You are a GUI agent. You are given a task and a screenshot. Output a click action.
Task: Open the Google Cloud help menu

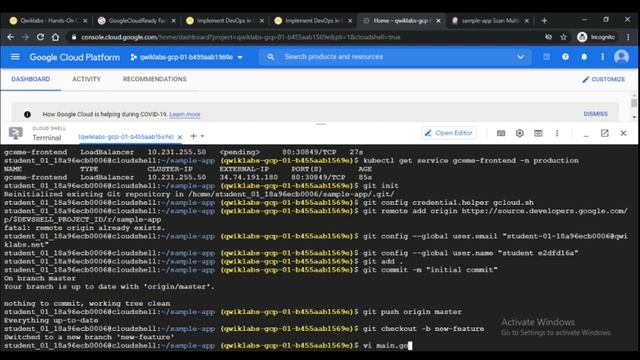click(565, 57)
